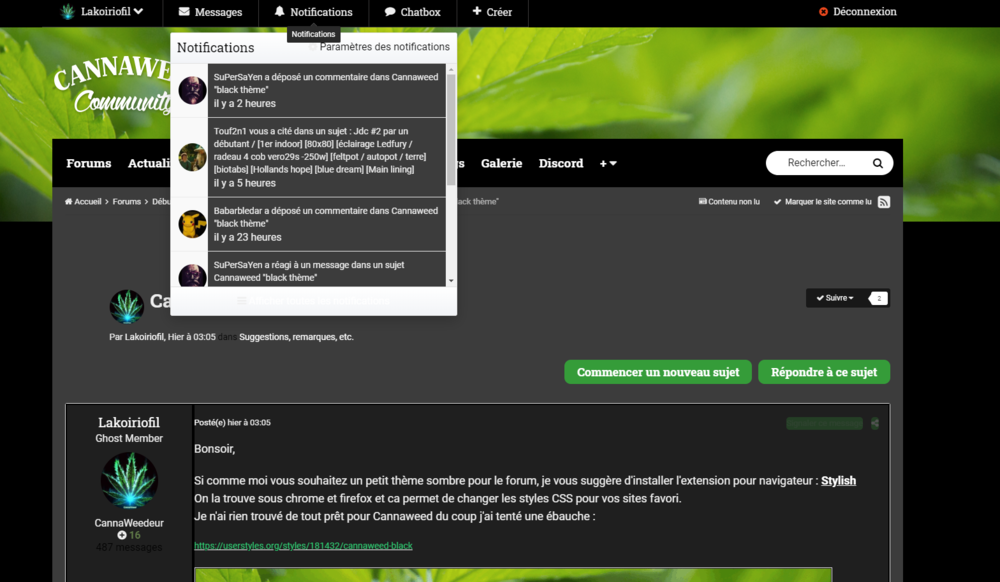Open the Chatbox
Image resolution: width=1000 pixels, height=582 pixels.
coord(413,11)
